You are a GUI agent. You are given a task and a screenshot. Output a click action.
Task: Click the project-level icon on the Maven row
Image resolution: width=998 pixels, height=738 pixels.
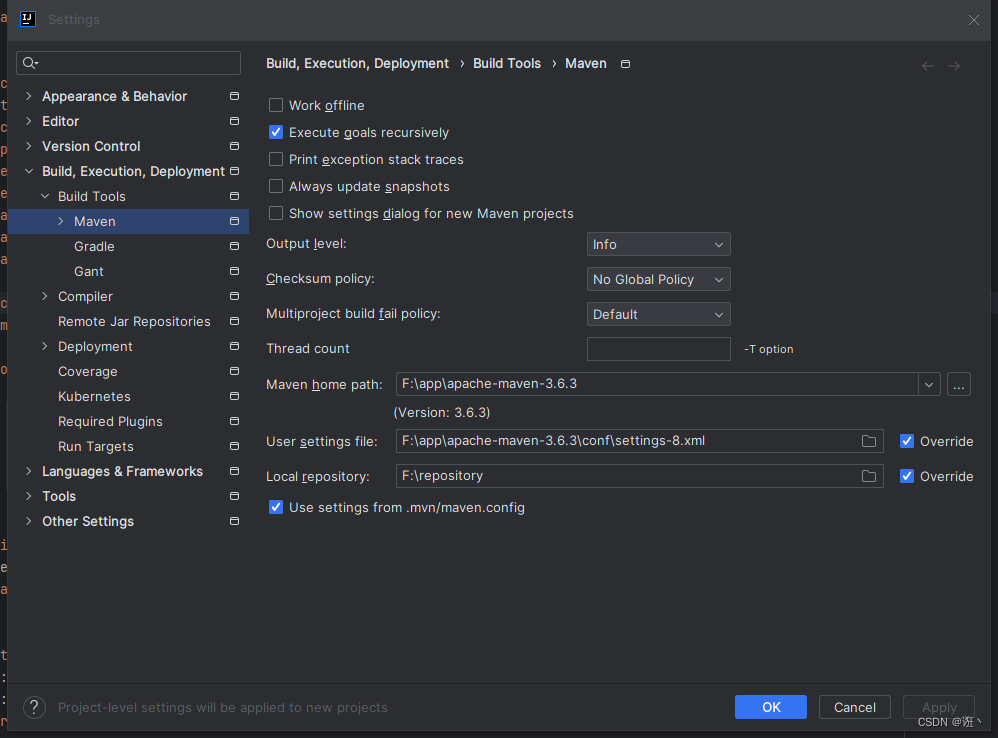pos(234,221)
